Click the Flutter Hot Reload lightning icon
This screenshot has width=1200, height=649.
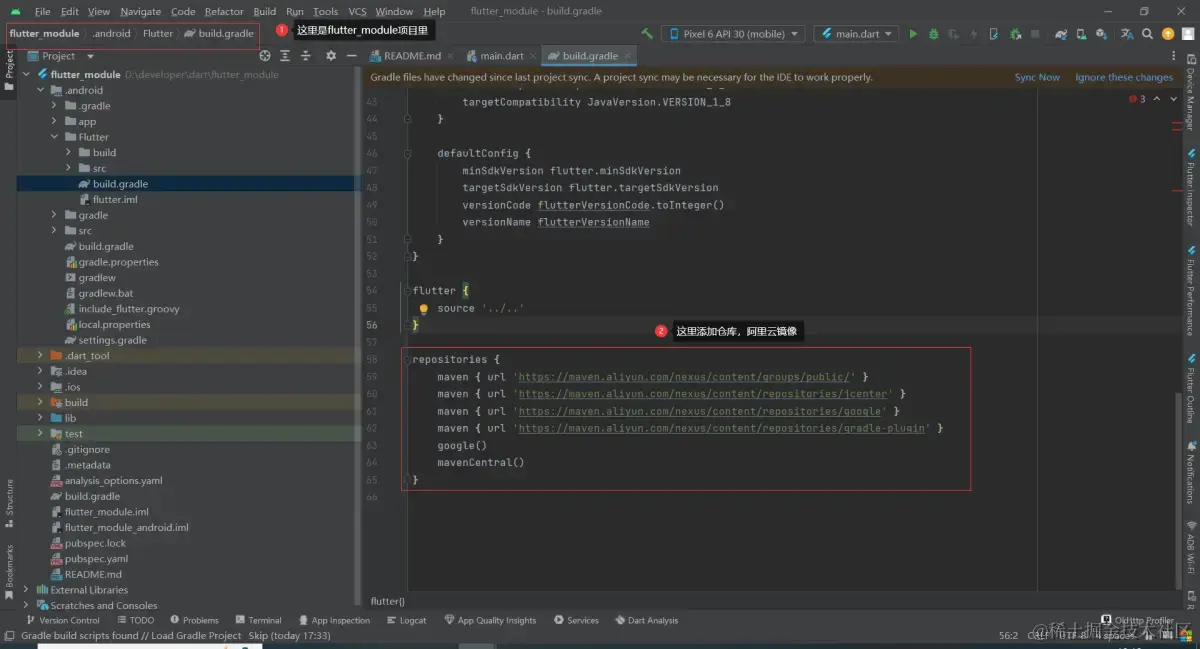[974, 33]
